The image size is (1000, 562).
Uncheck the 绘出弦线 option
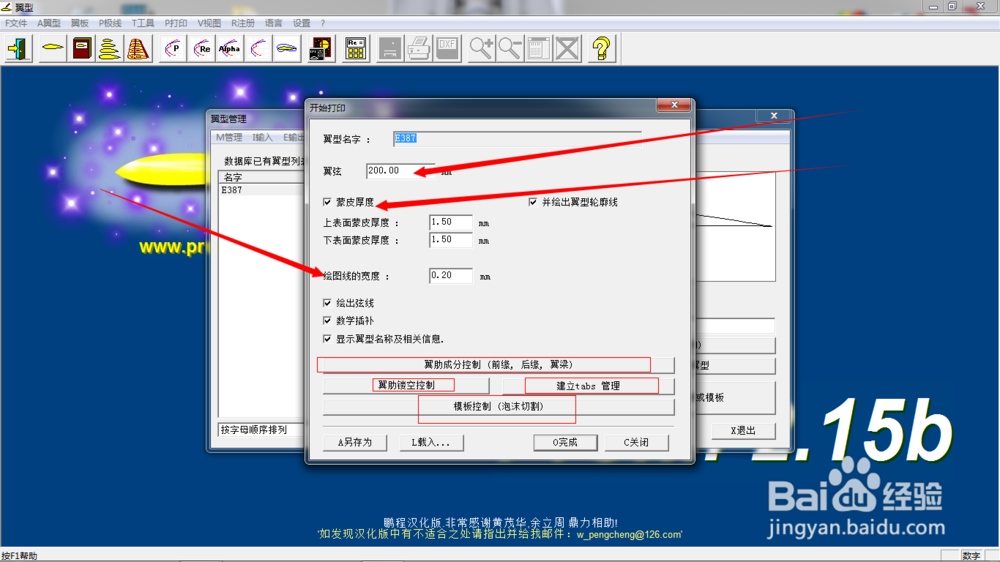(x=327, y=303)
